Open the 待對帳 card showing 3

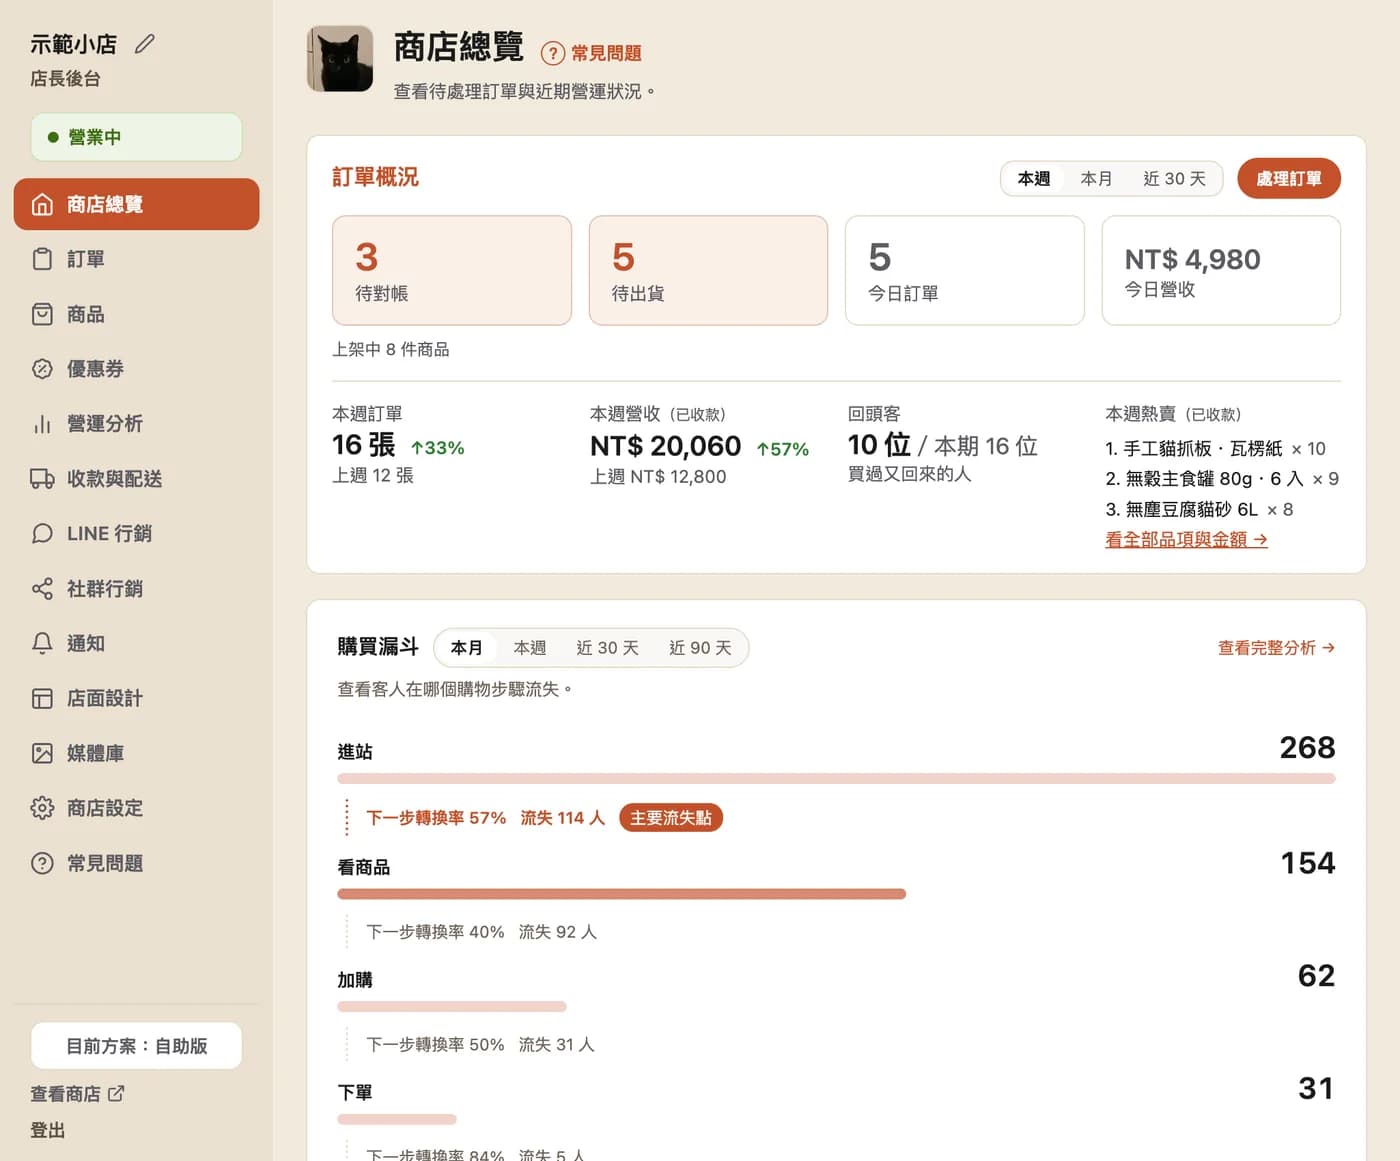(452, 270)
